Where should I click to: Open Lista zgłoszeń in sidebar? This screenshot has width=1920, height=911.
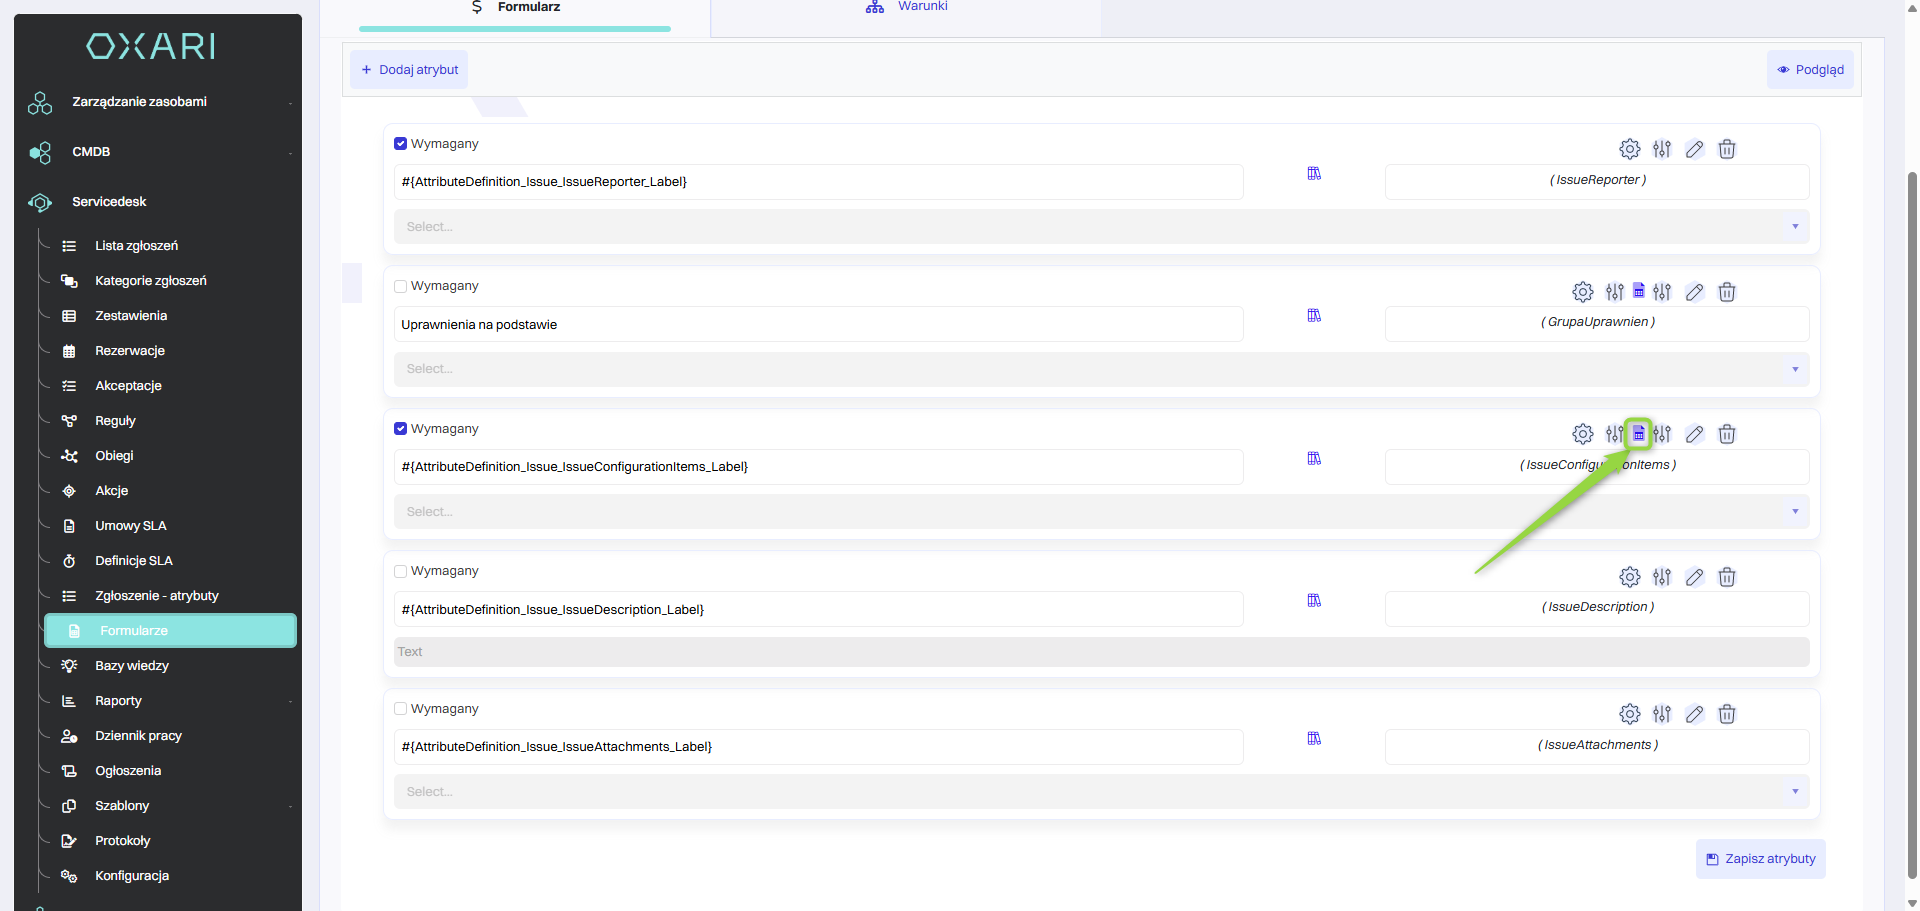click(136, 246)
